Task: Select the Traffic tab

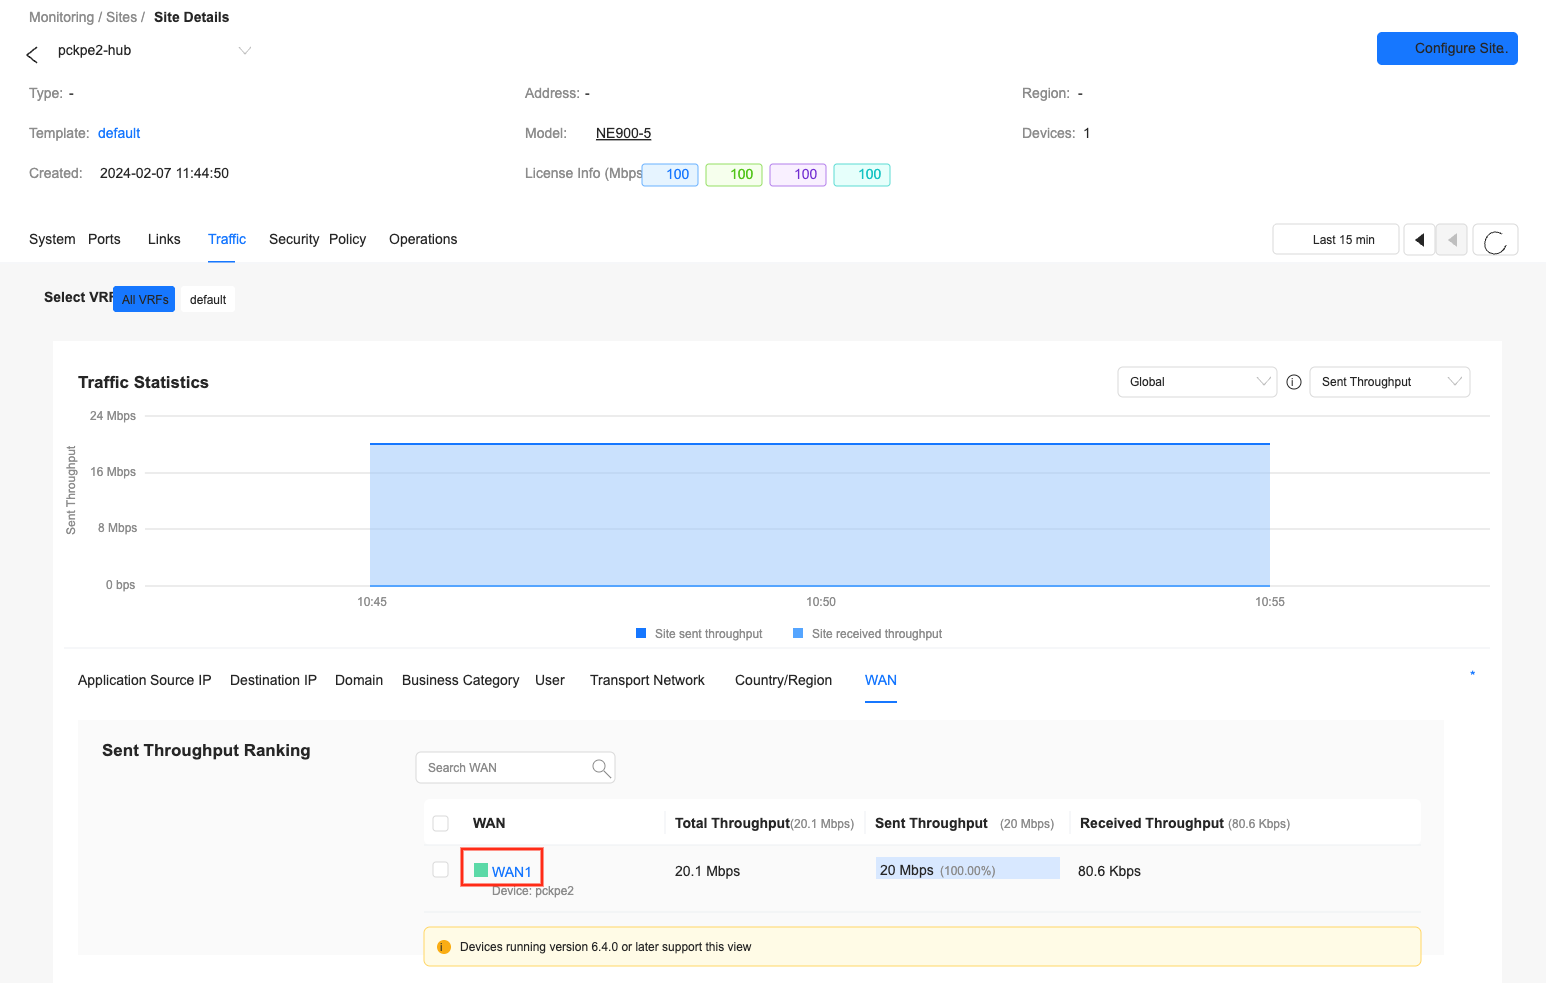Action: point(227,239)
